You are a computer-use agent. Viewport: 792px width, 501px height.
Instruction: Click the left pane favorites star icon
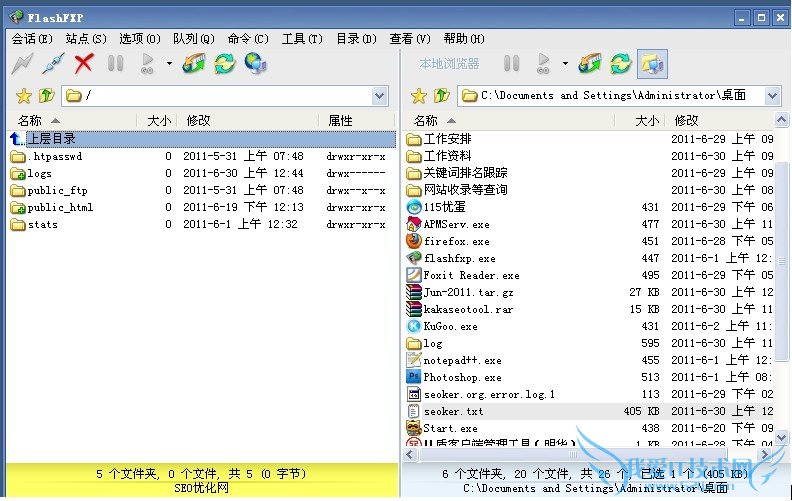[23, 95]
